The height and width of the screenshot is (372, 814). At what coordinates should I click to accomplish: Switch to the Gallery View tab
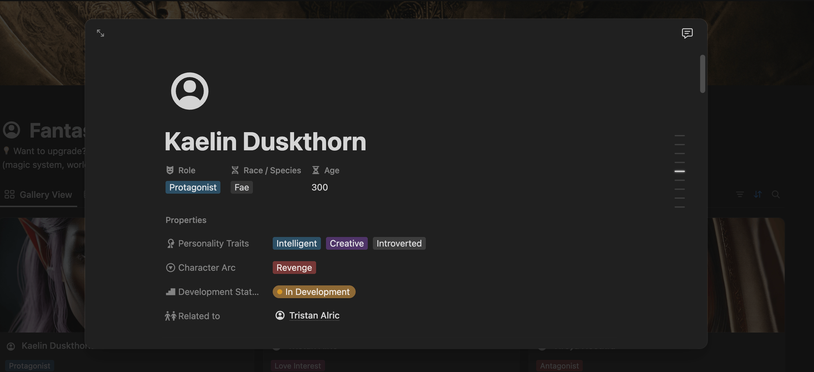point(38,195)
